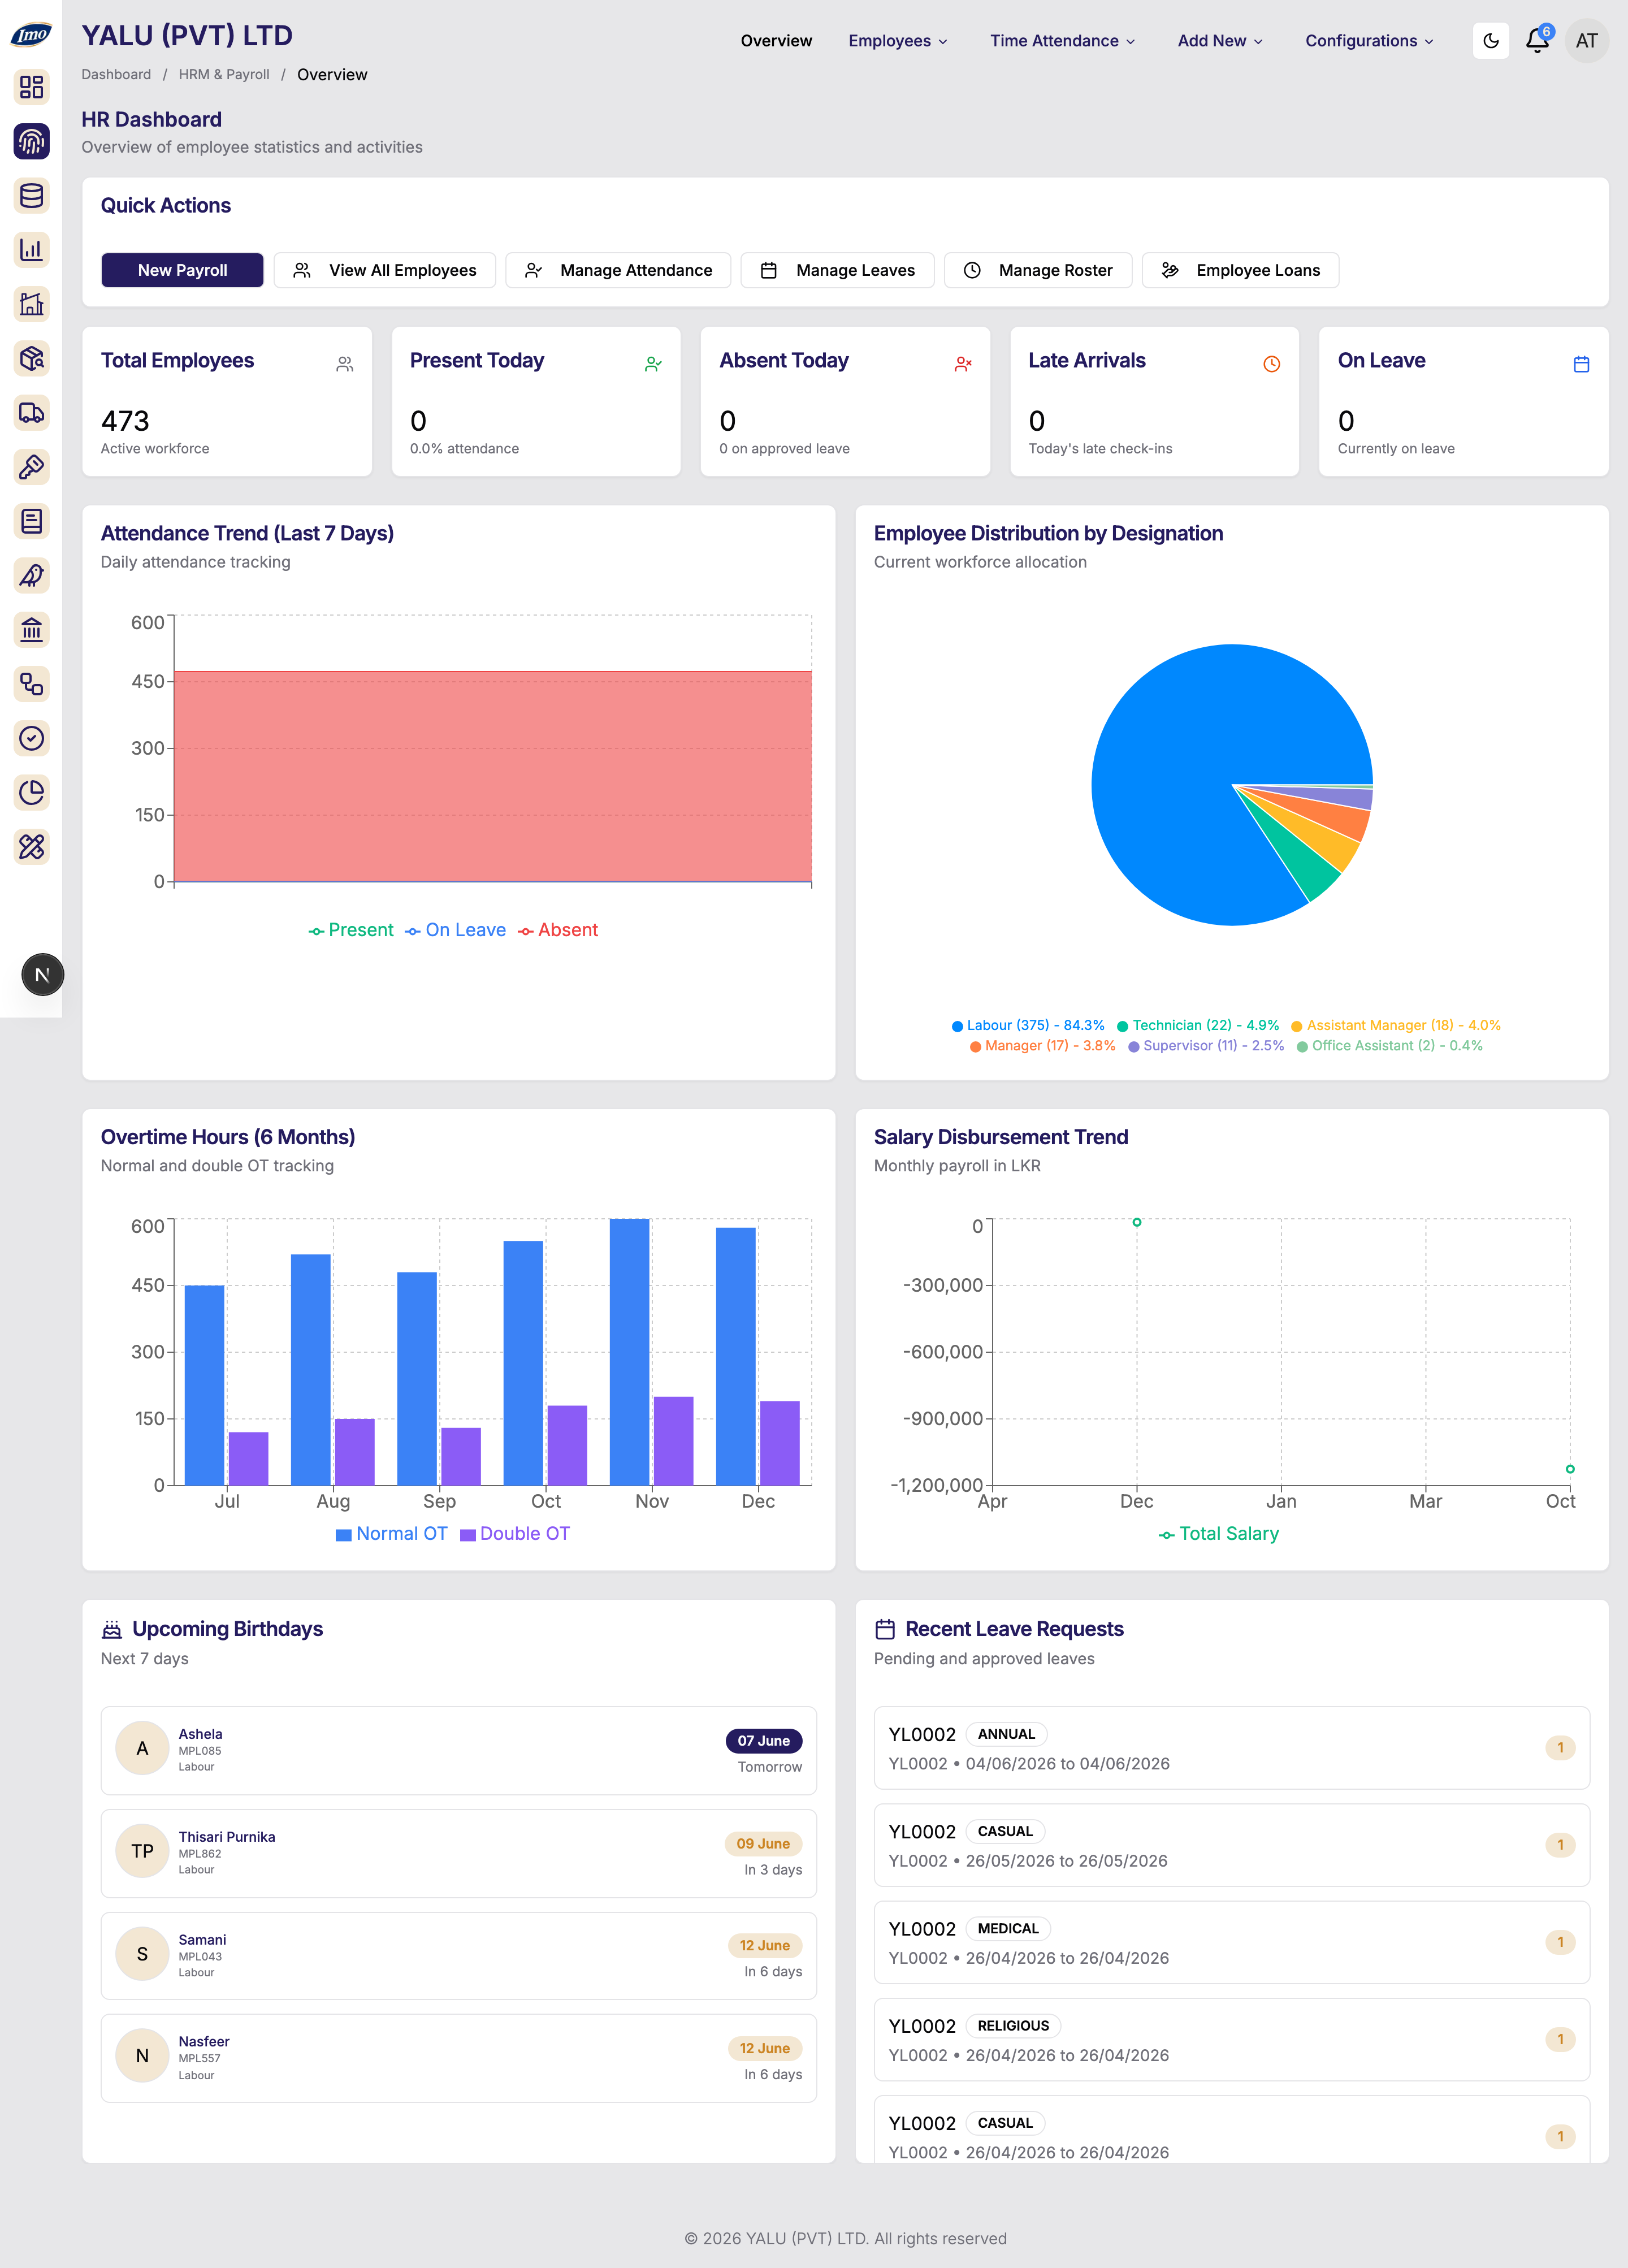This screenshot has height=2268, width=1628.
Task: Click the Nov Normal OT bar
Action: click(x=629, y=1352)
